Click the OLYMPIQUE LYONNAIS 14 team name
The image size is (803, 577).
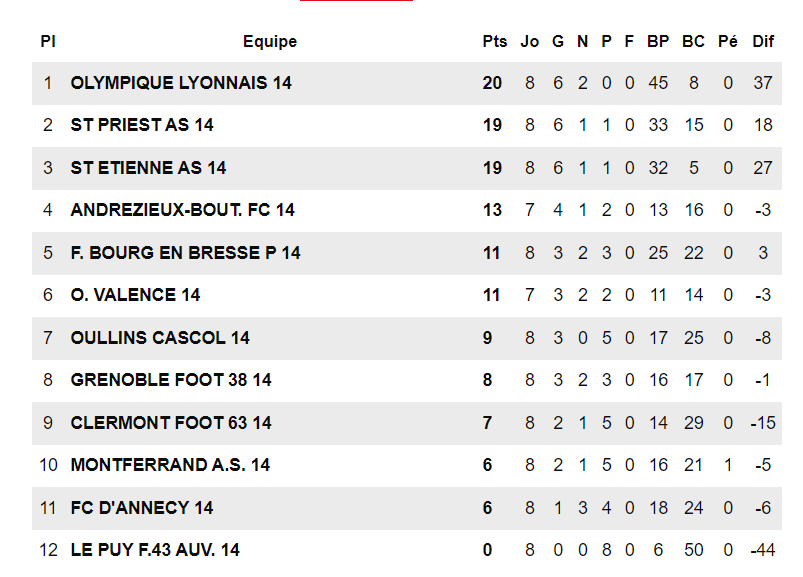point(181,83)
